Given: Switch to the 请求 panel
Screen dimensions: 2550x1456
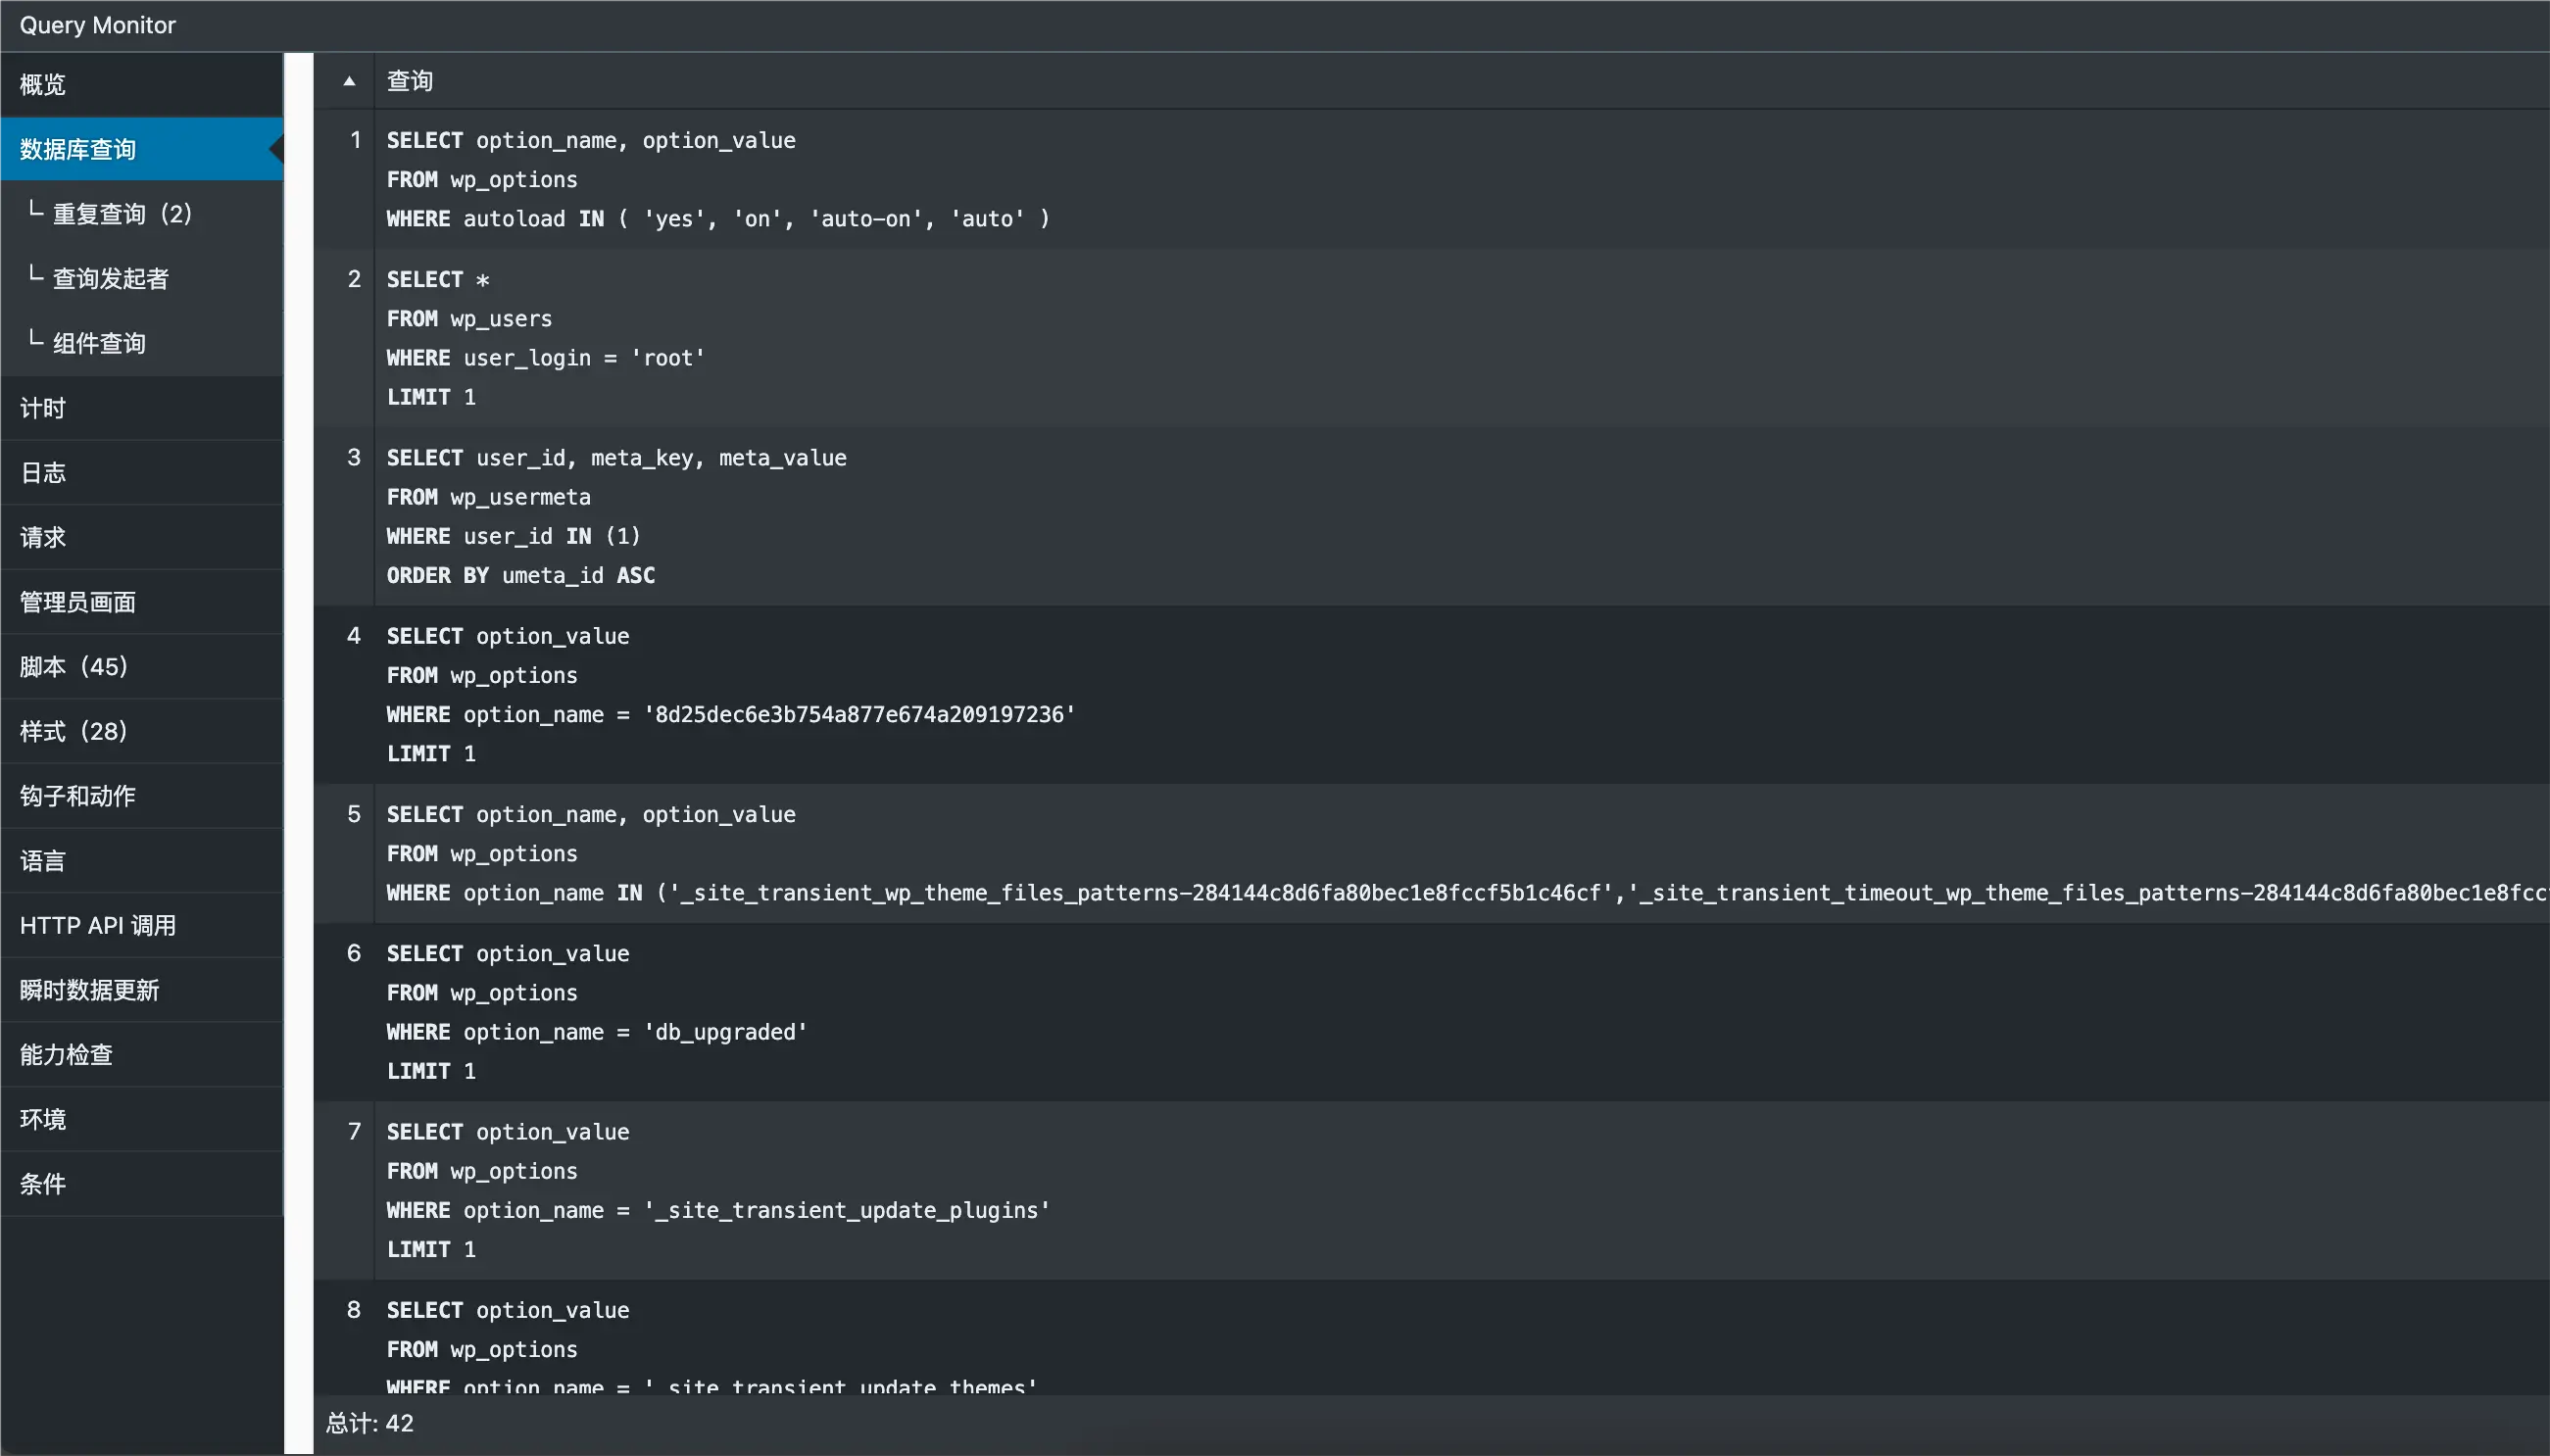Looking at the screenshot, I should point(142,538).
